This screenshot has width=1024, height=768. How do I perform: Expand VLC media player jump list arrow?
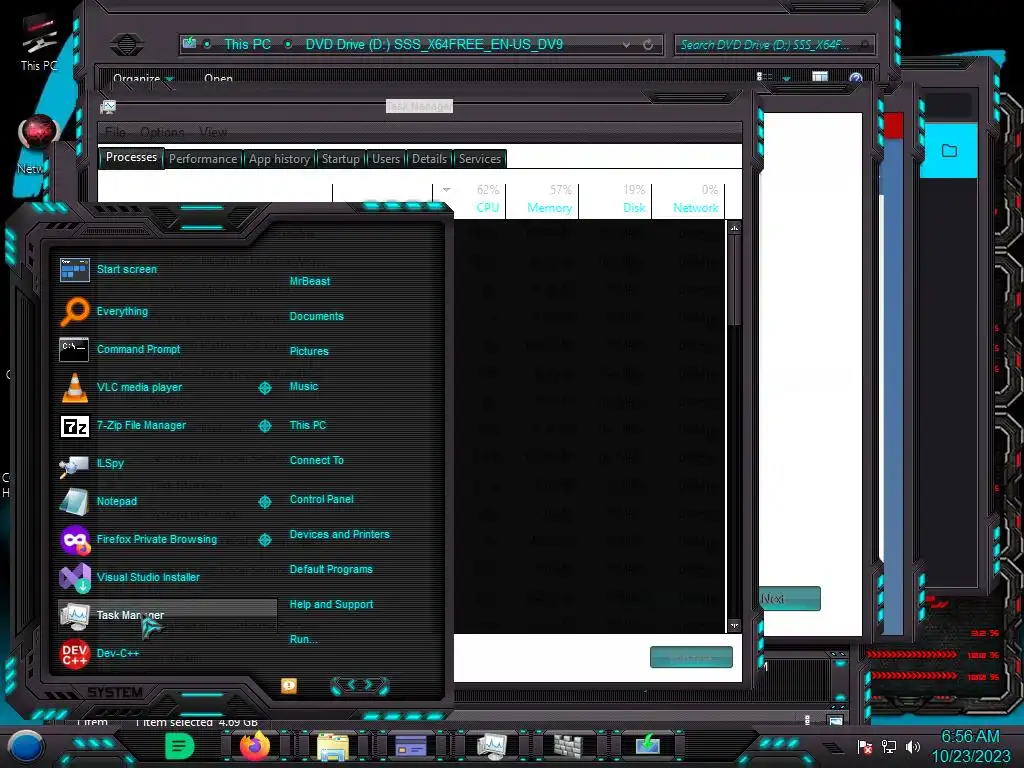coord(265,388)
